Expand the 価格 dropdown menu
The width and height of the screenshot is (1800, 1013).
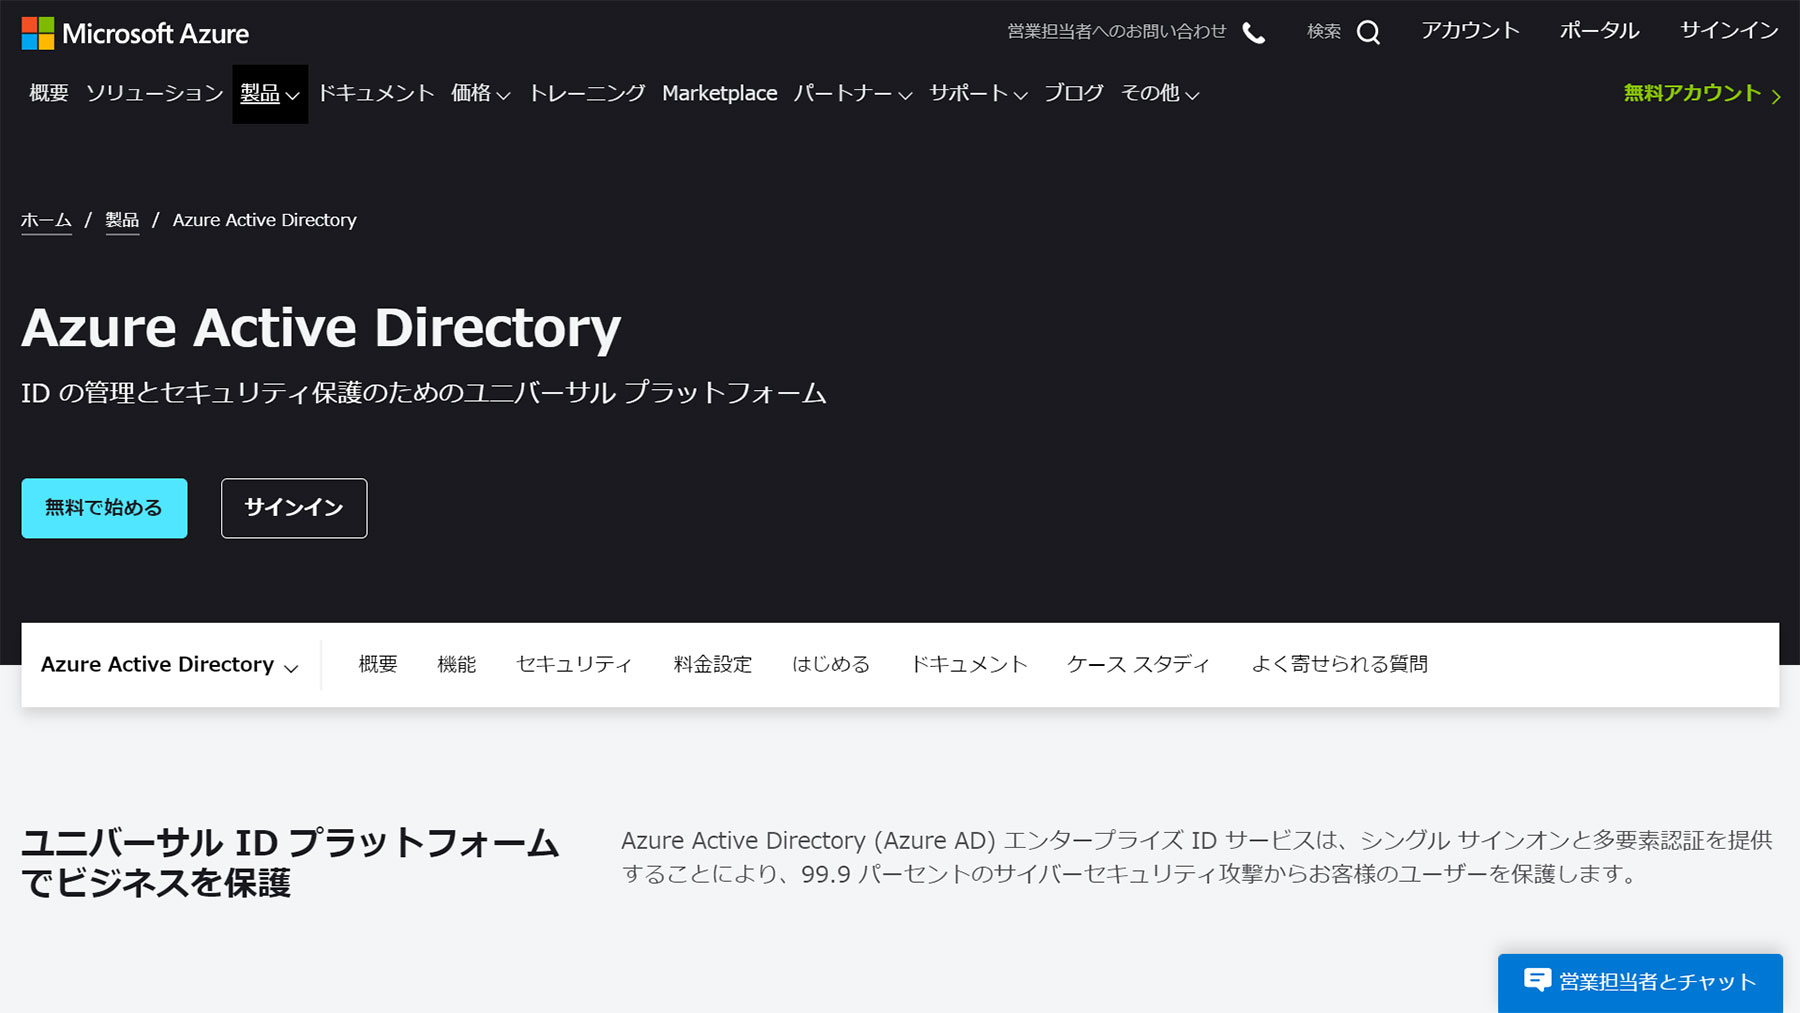481,93
